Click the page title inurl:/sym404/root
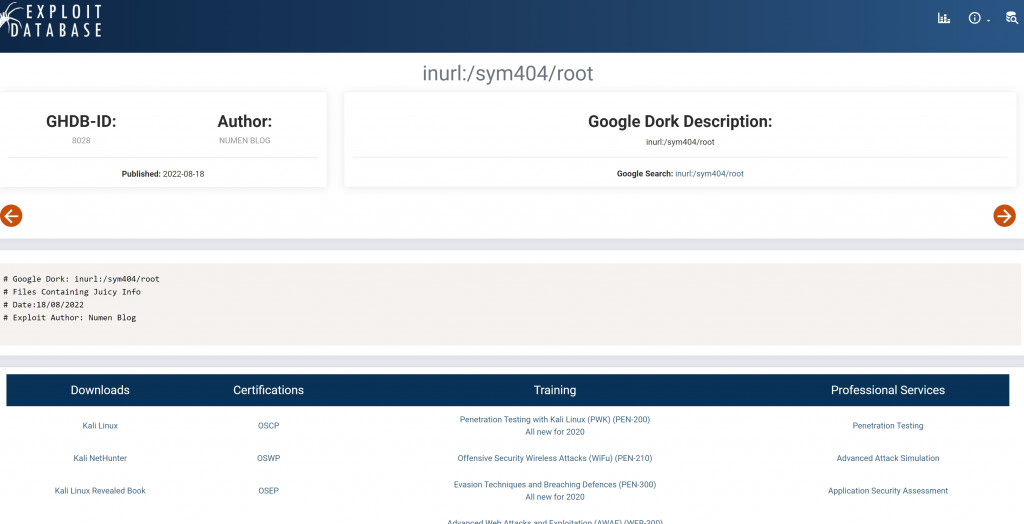The width and height of the screenshot is (1024, 524). pos(507,73)
